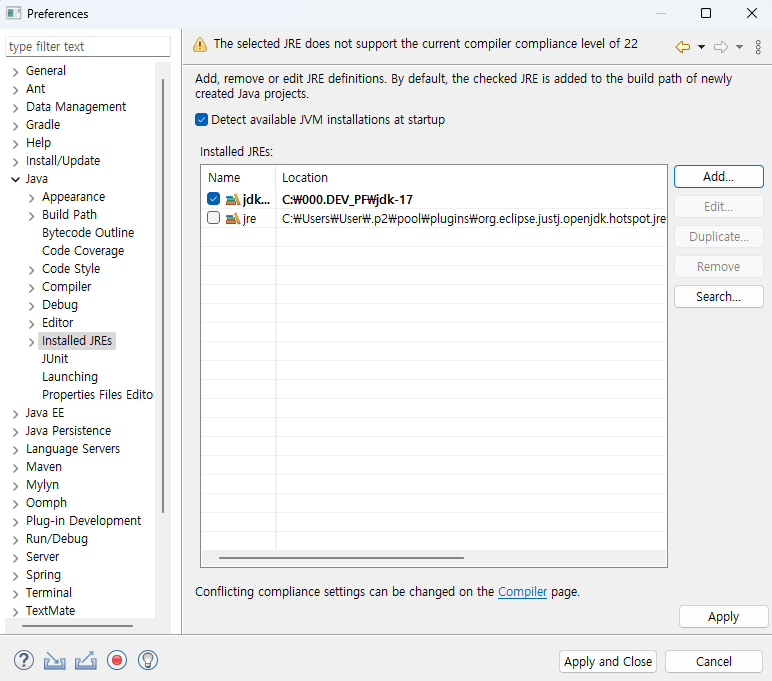The image size is (772, 681).
Task: Open Java EE preferences
Action: click(45, 413)
